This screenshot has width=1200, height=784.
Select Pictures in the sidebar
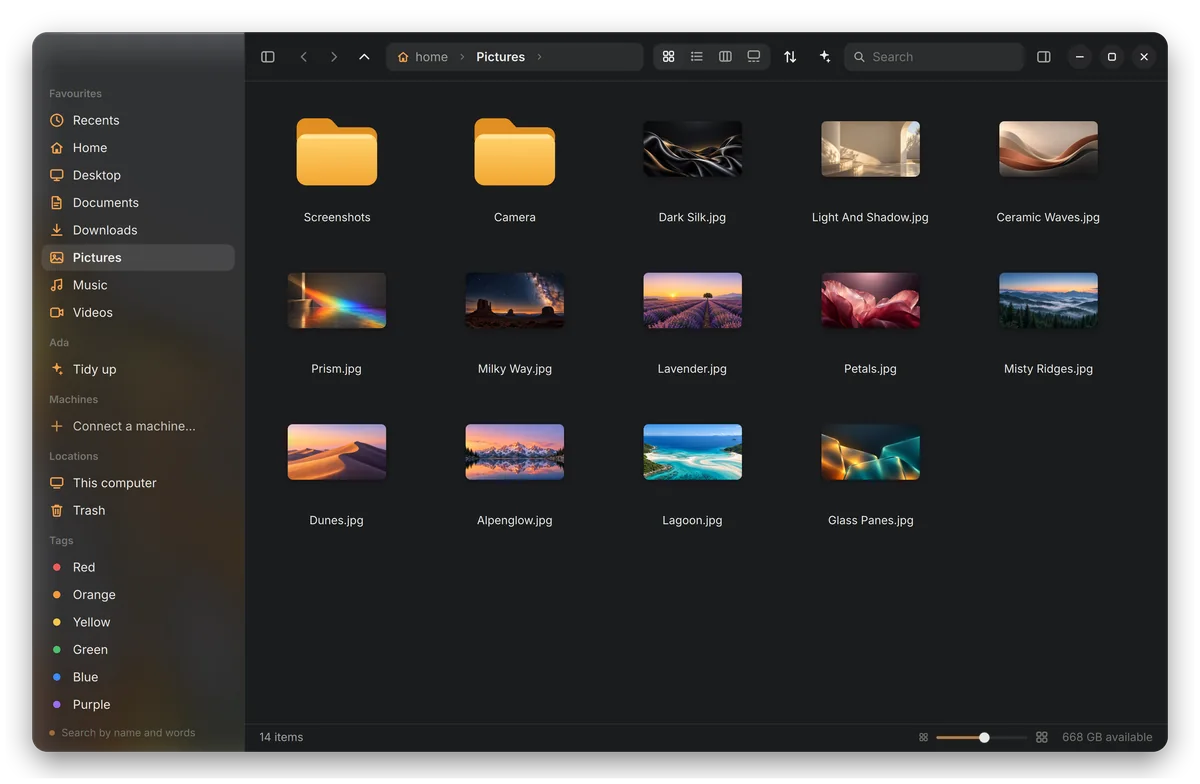(x=138, y=257)
